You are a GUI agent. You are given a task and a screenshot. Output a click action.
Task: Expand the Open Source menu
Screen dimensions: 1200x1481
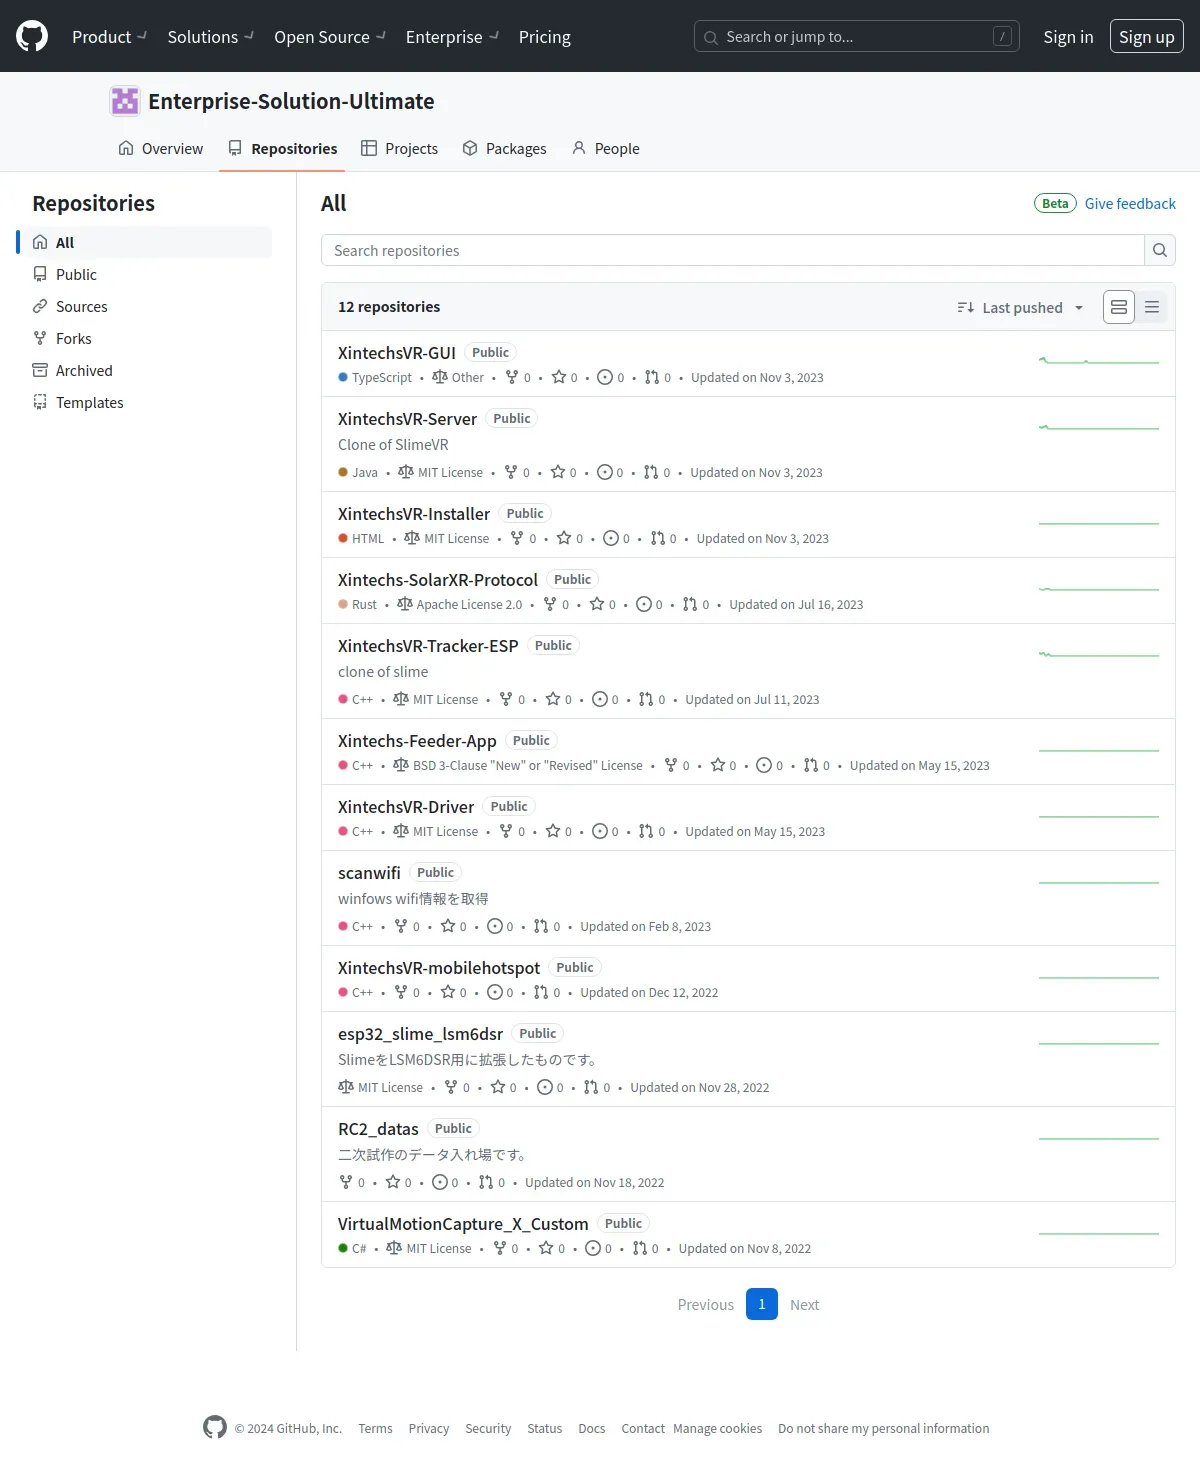(330, 37)
